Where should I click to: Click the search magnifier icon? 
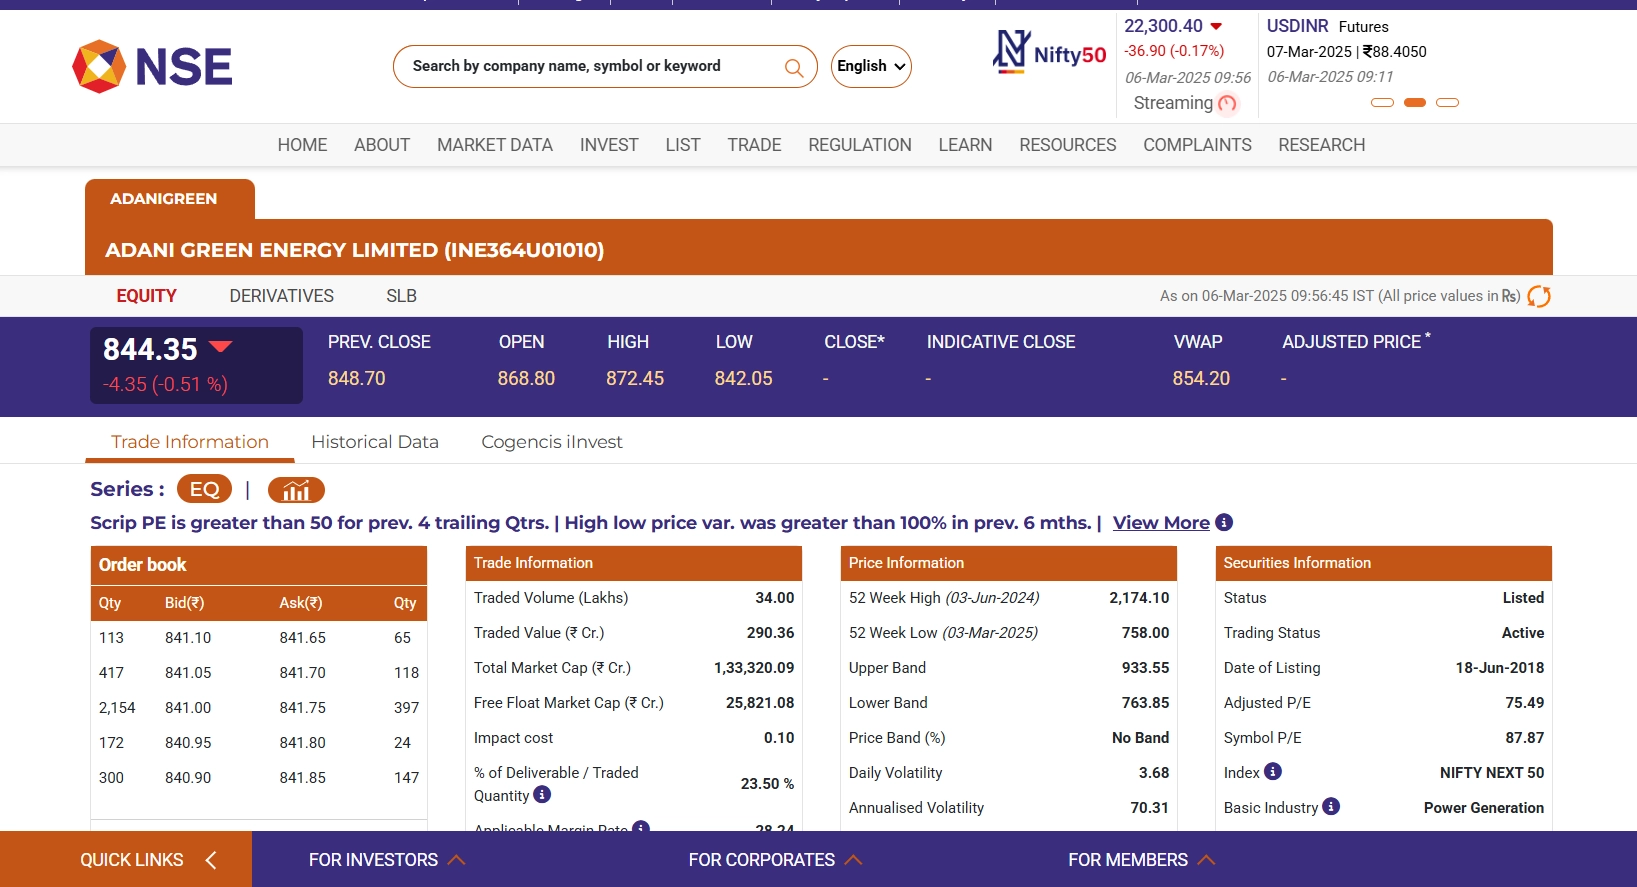(x=794, y=68)
